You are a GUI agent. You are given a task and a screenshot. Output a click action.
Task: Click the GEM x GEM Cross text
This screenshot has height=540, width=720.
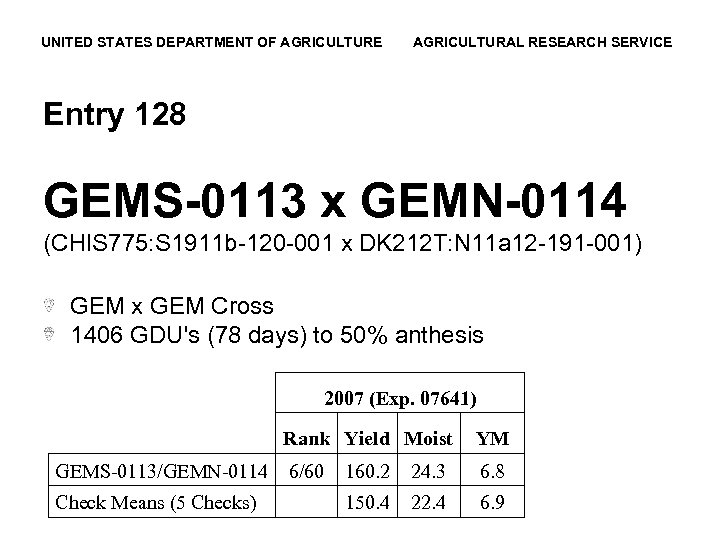tap(172, 305)
